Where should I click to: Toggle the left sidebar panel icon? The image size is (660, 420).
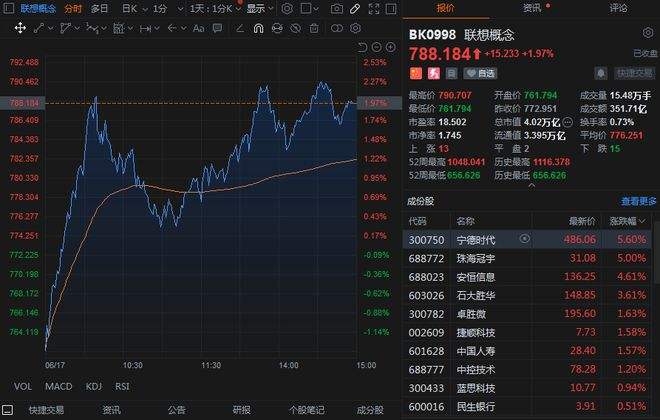click(x=8, y=8)
